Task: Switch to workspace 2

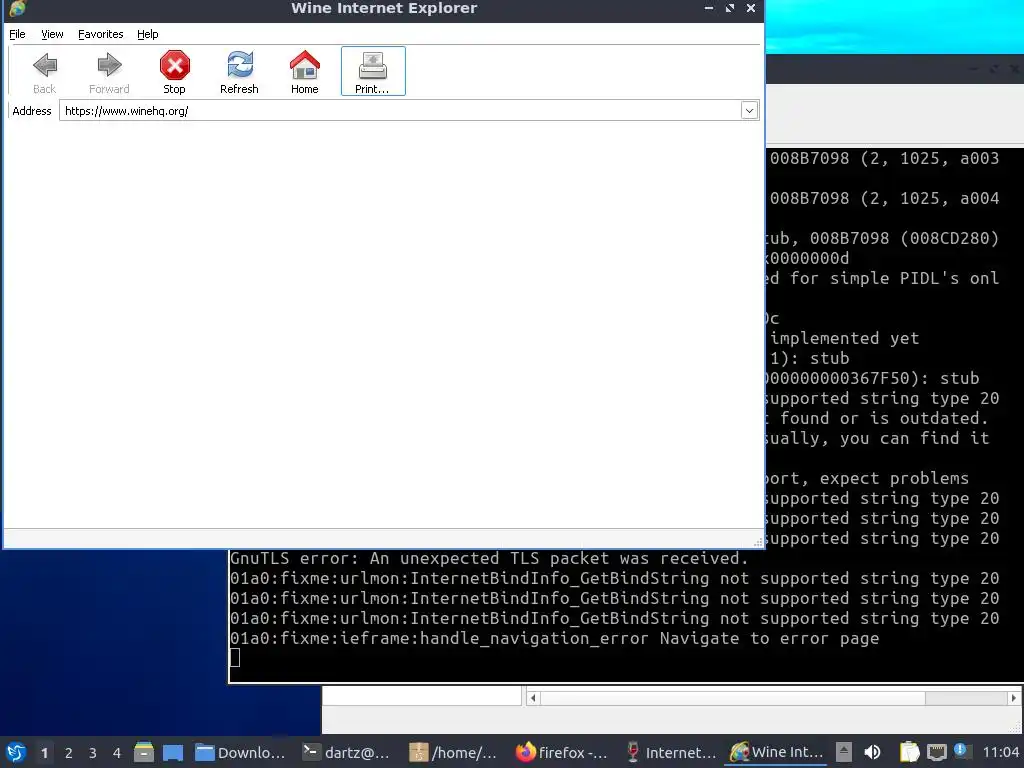Action: (x=69, y=753)
